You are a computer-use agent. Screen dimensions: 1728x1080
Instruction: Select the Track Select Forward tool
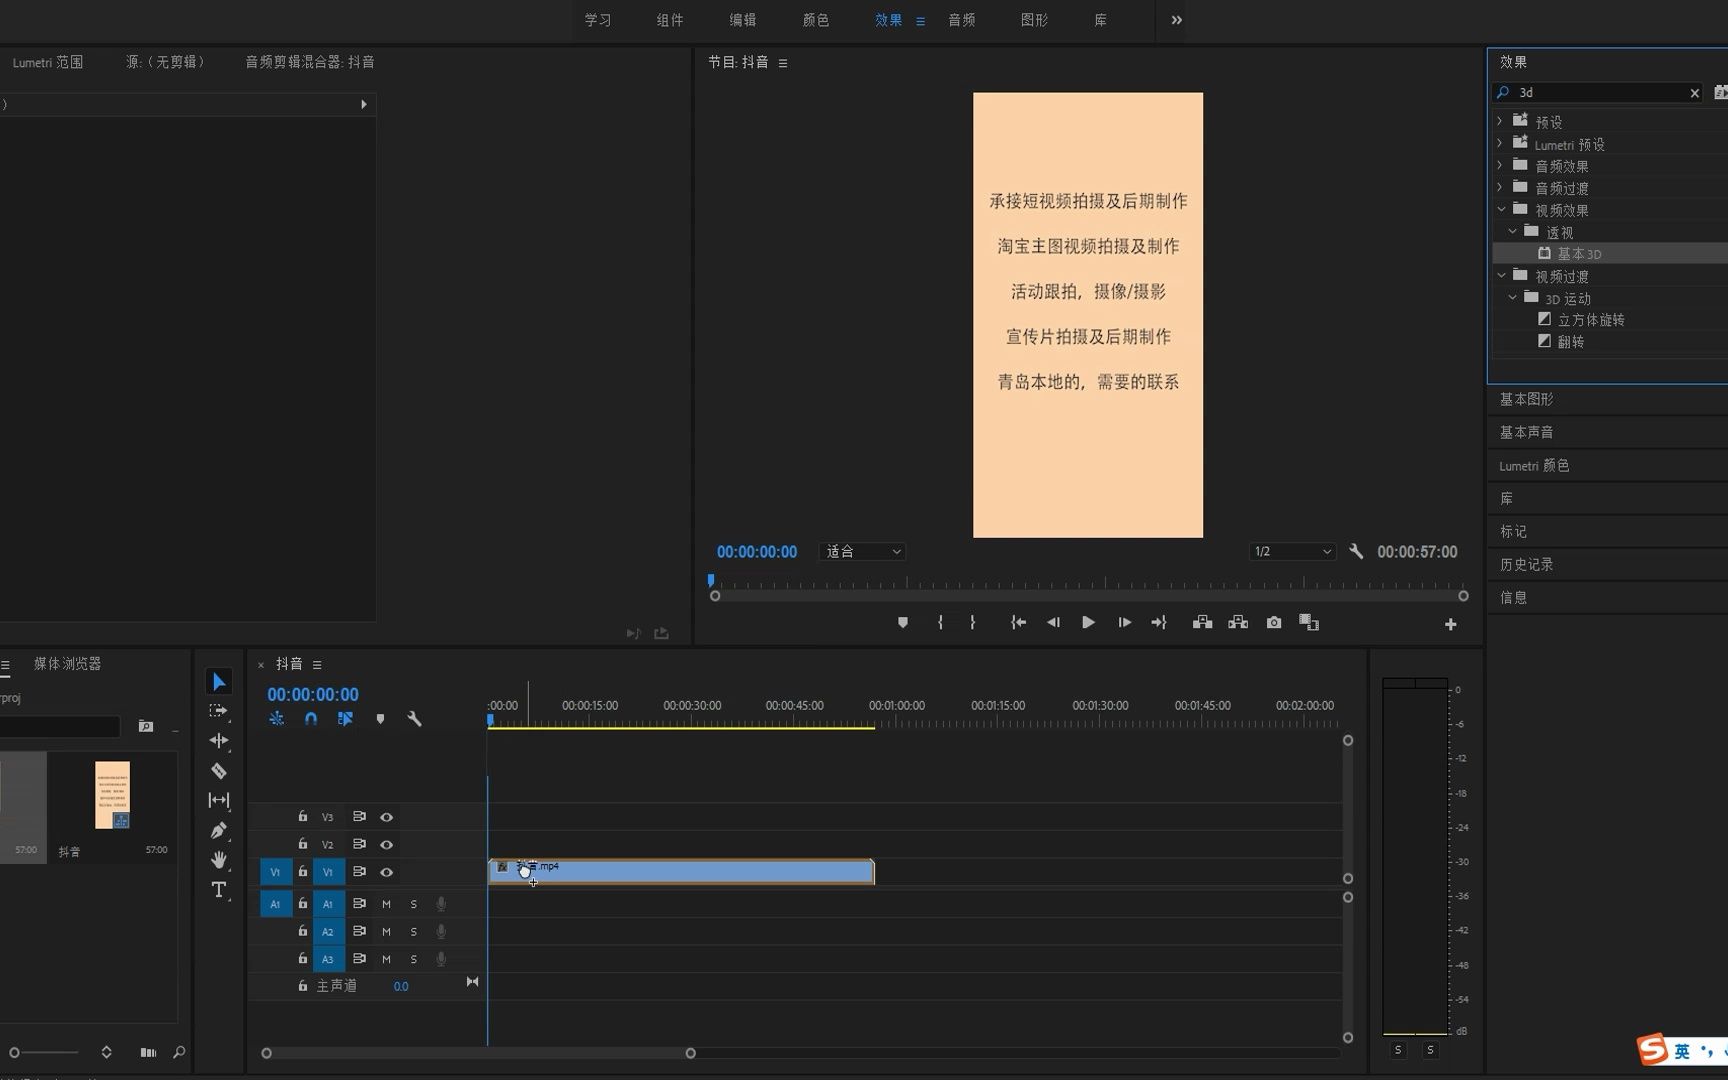coord(218,711)
